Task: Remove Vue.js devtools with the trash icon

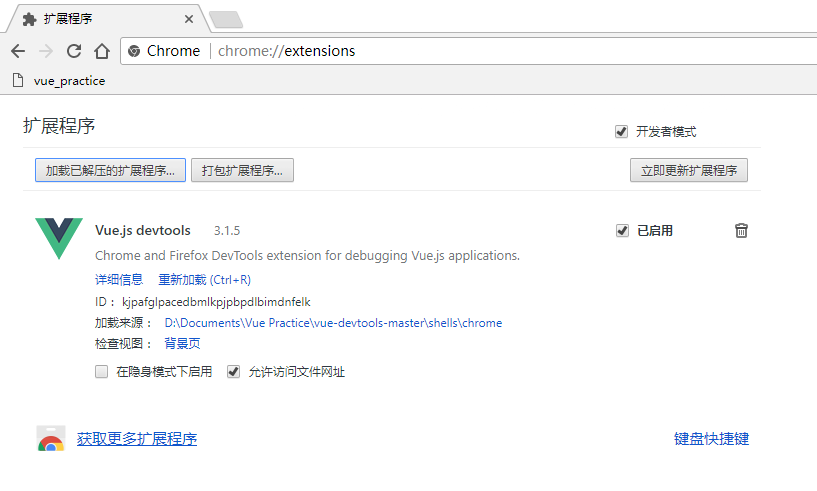Action: point(741,230)
